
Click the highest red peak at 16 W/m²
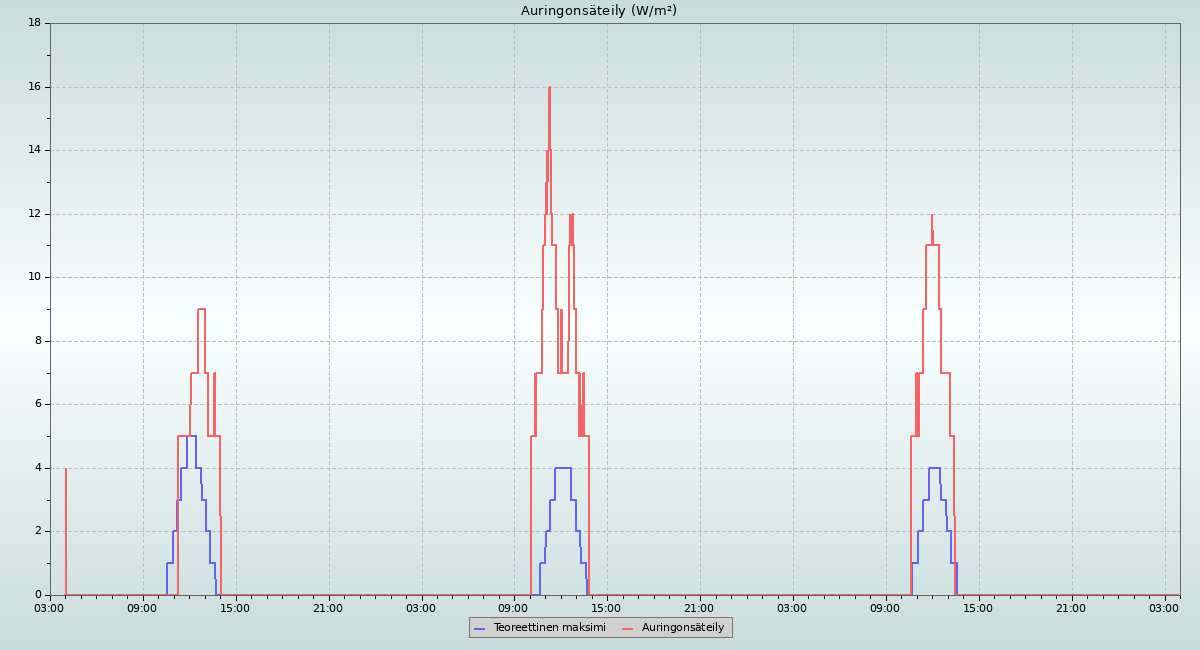tap(549, 88)
